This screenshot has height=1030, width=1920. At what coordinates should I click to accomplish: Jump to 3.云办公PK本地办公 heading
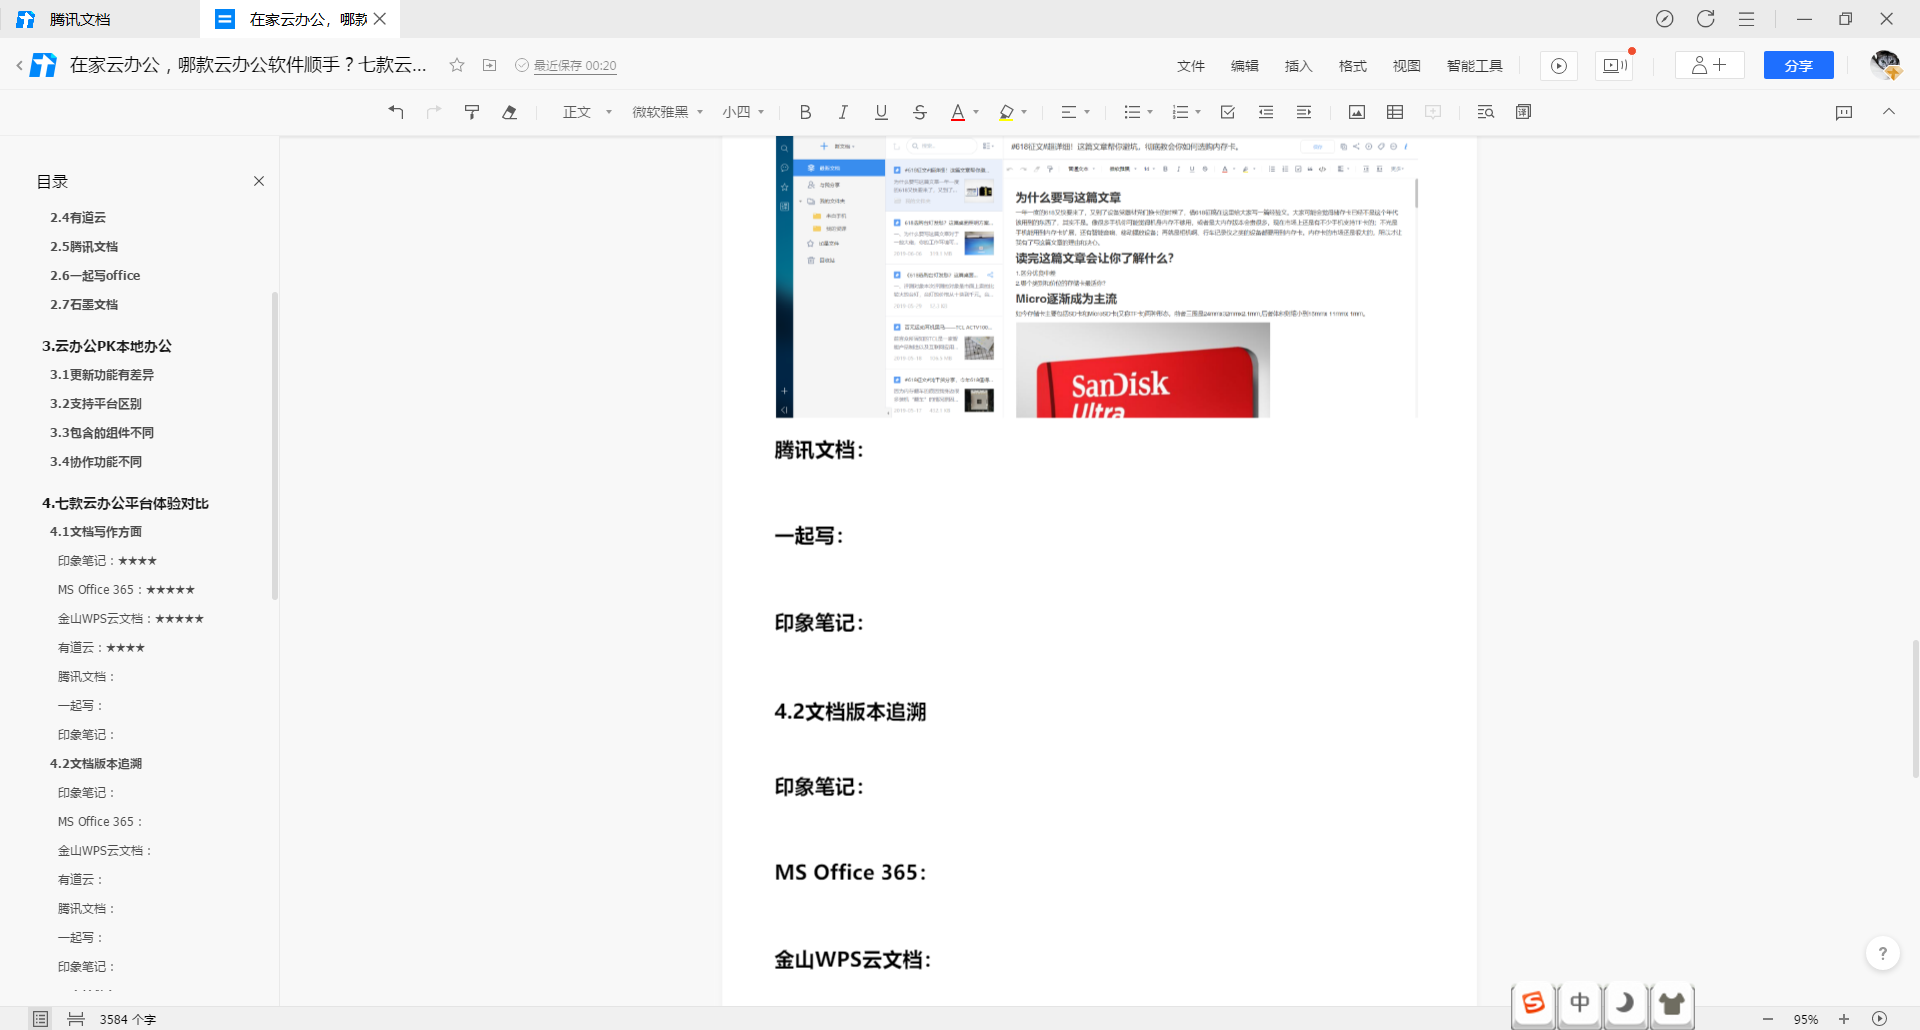click(107, 346)
